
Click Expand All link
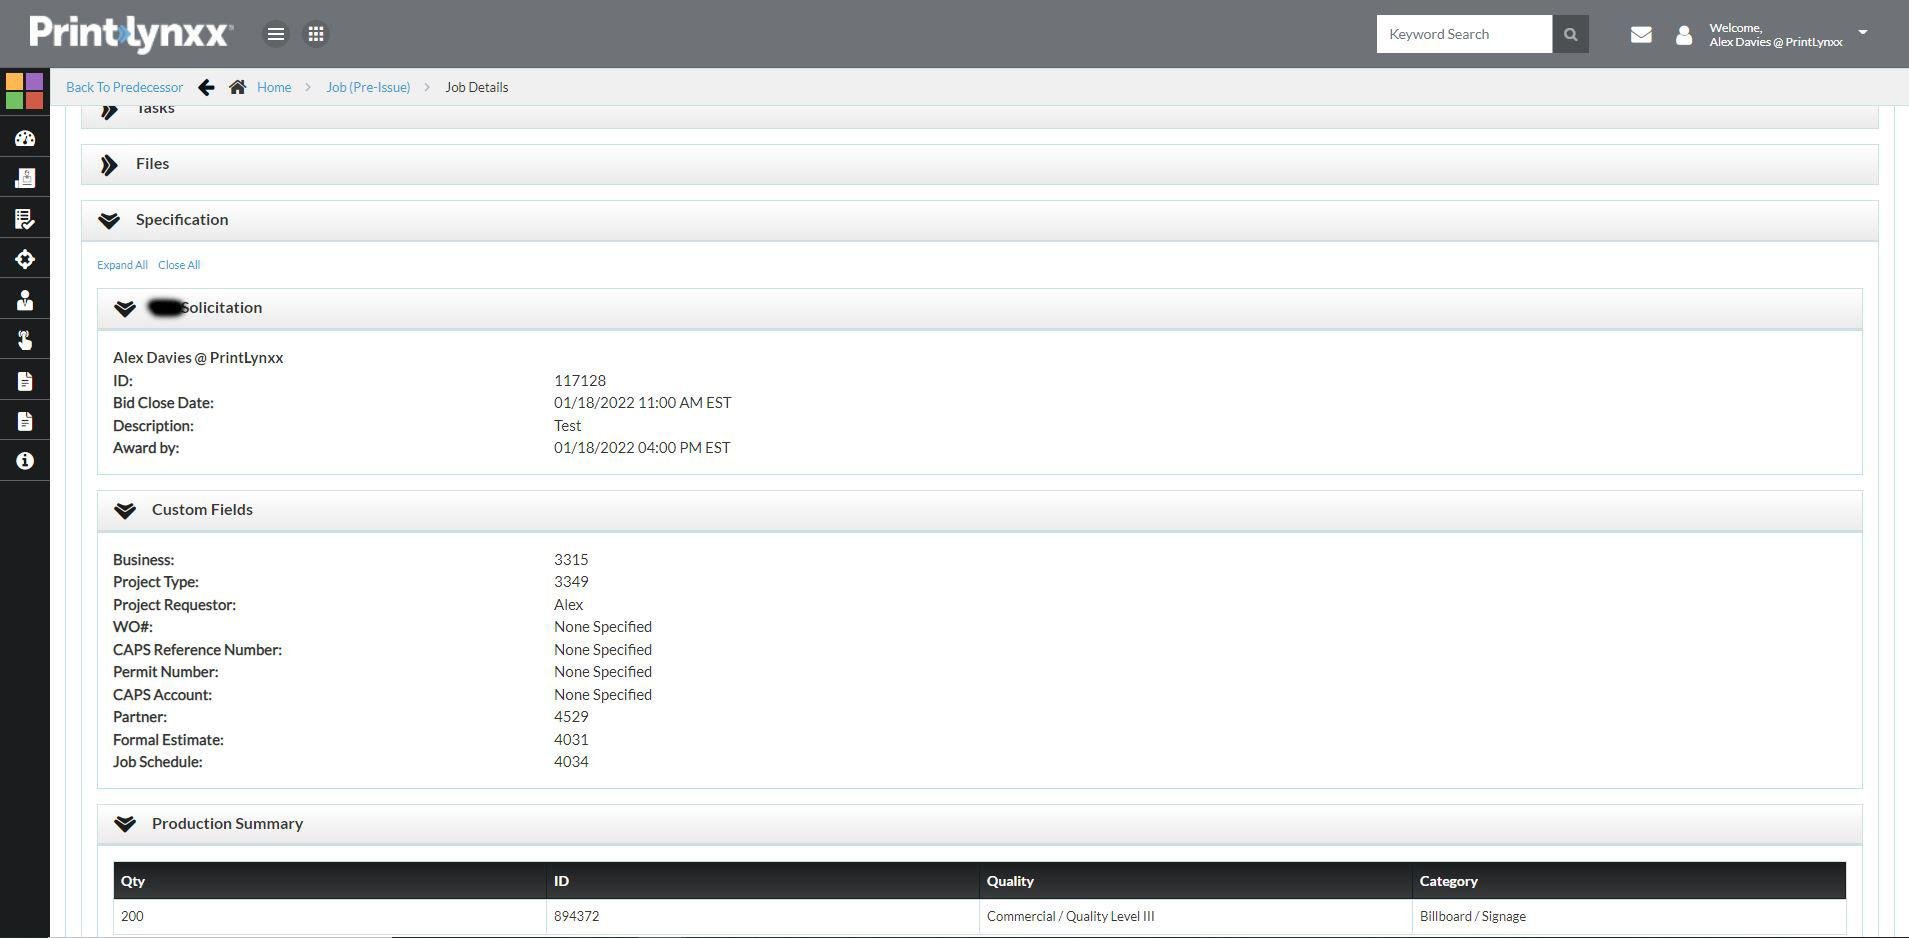tap(122, 265)
